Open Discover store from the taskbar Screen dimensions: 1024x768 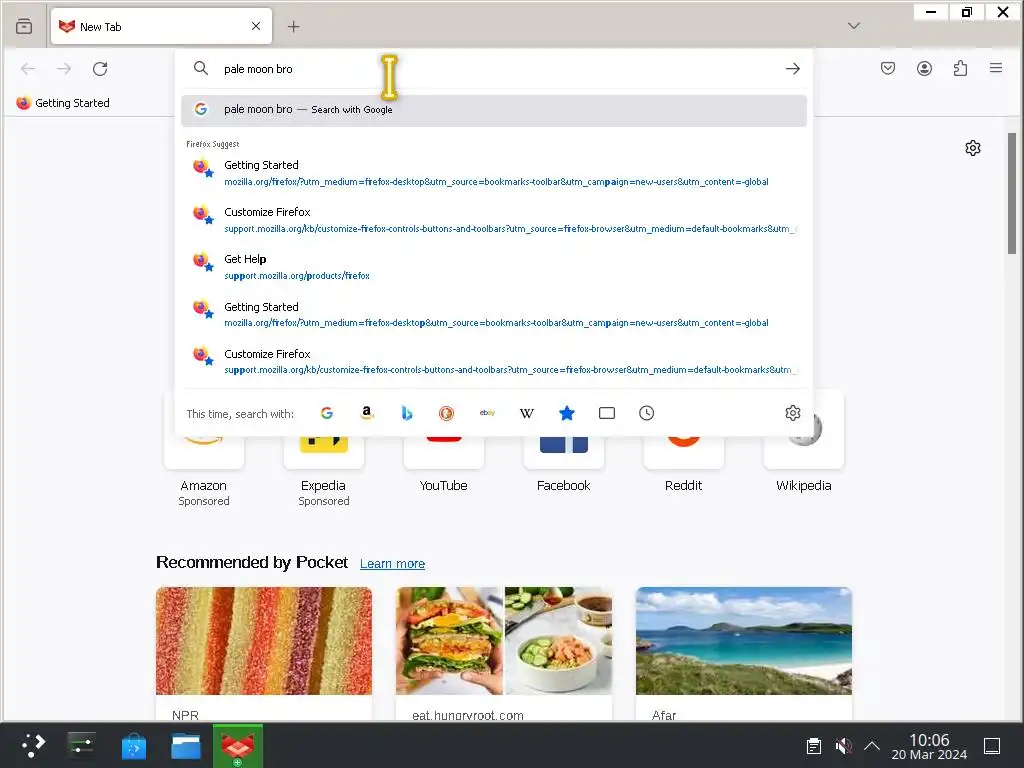pyautogui.click(x=134, y=746)
